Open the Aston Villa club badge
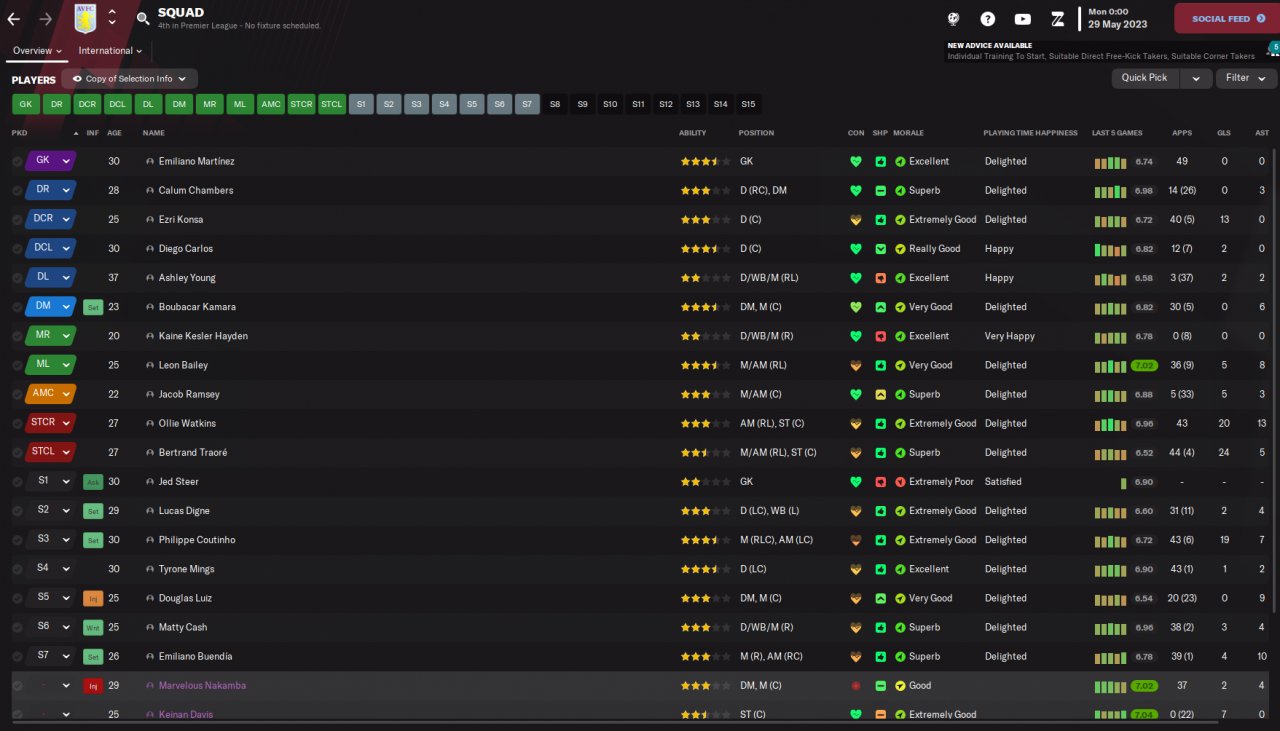1280x731 pixels. (x=85, y=18)
